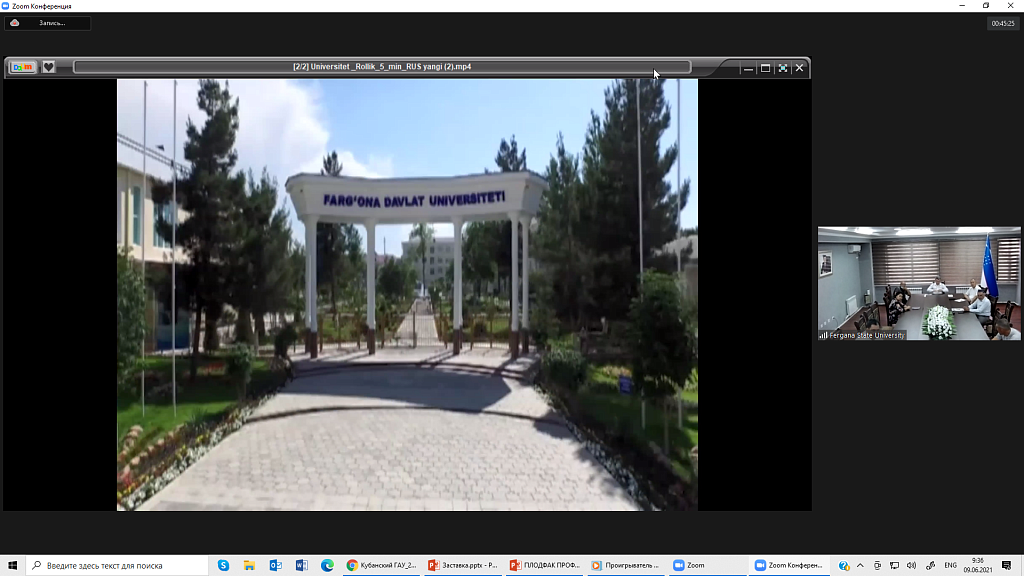Switch to Zoom Конференция taskbar item

790,566
